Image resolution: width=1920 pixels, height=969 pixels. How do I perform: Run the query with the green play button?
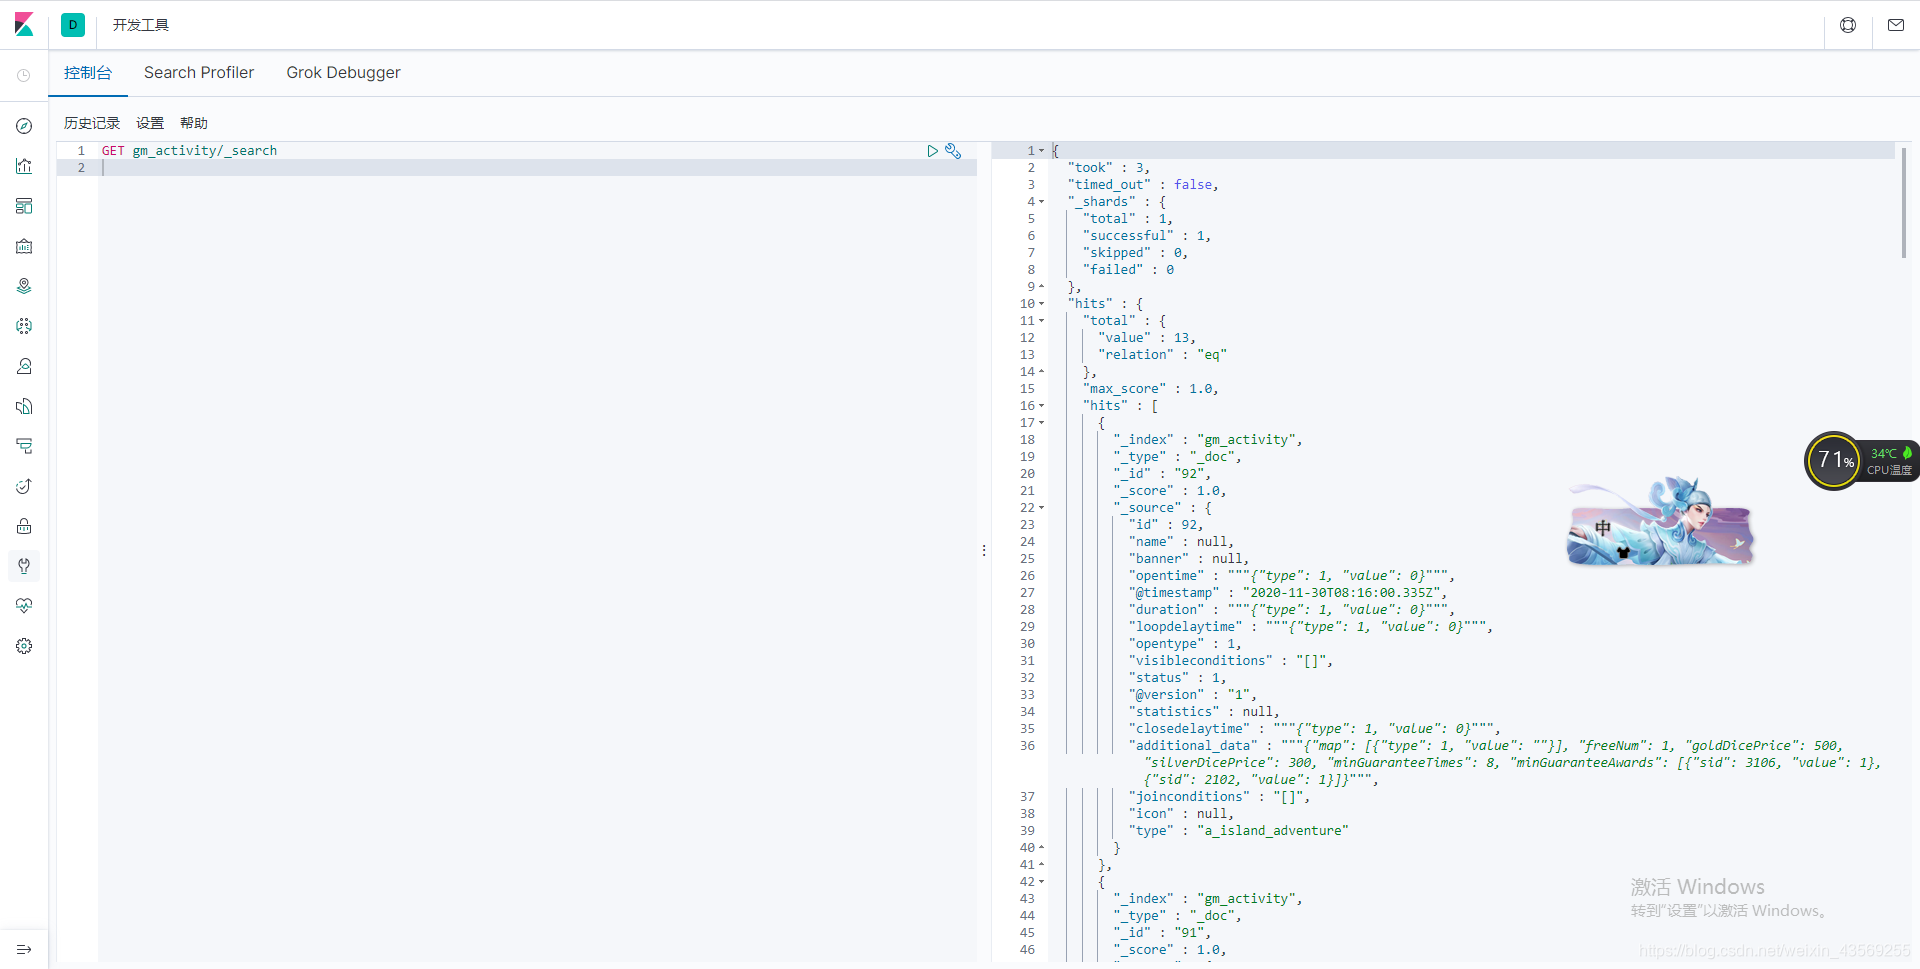933,150
